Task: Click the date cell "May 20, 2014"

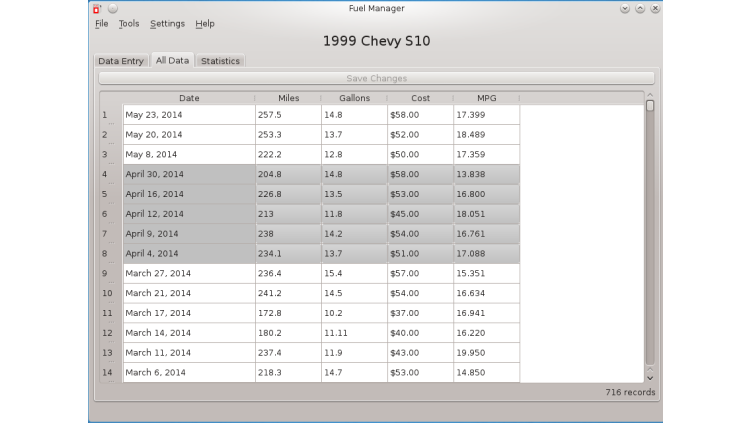Action: point(189,135)
